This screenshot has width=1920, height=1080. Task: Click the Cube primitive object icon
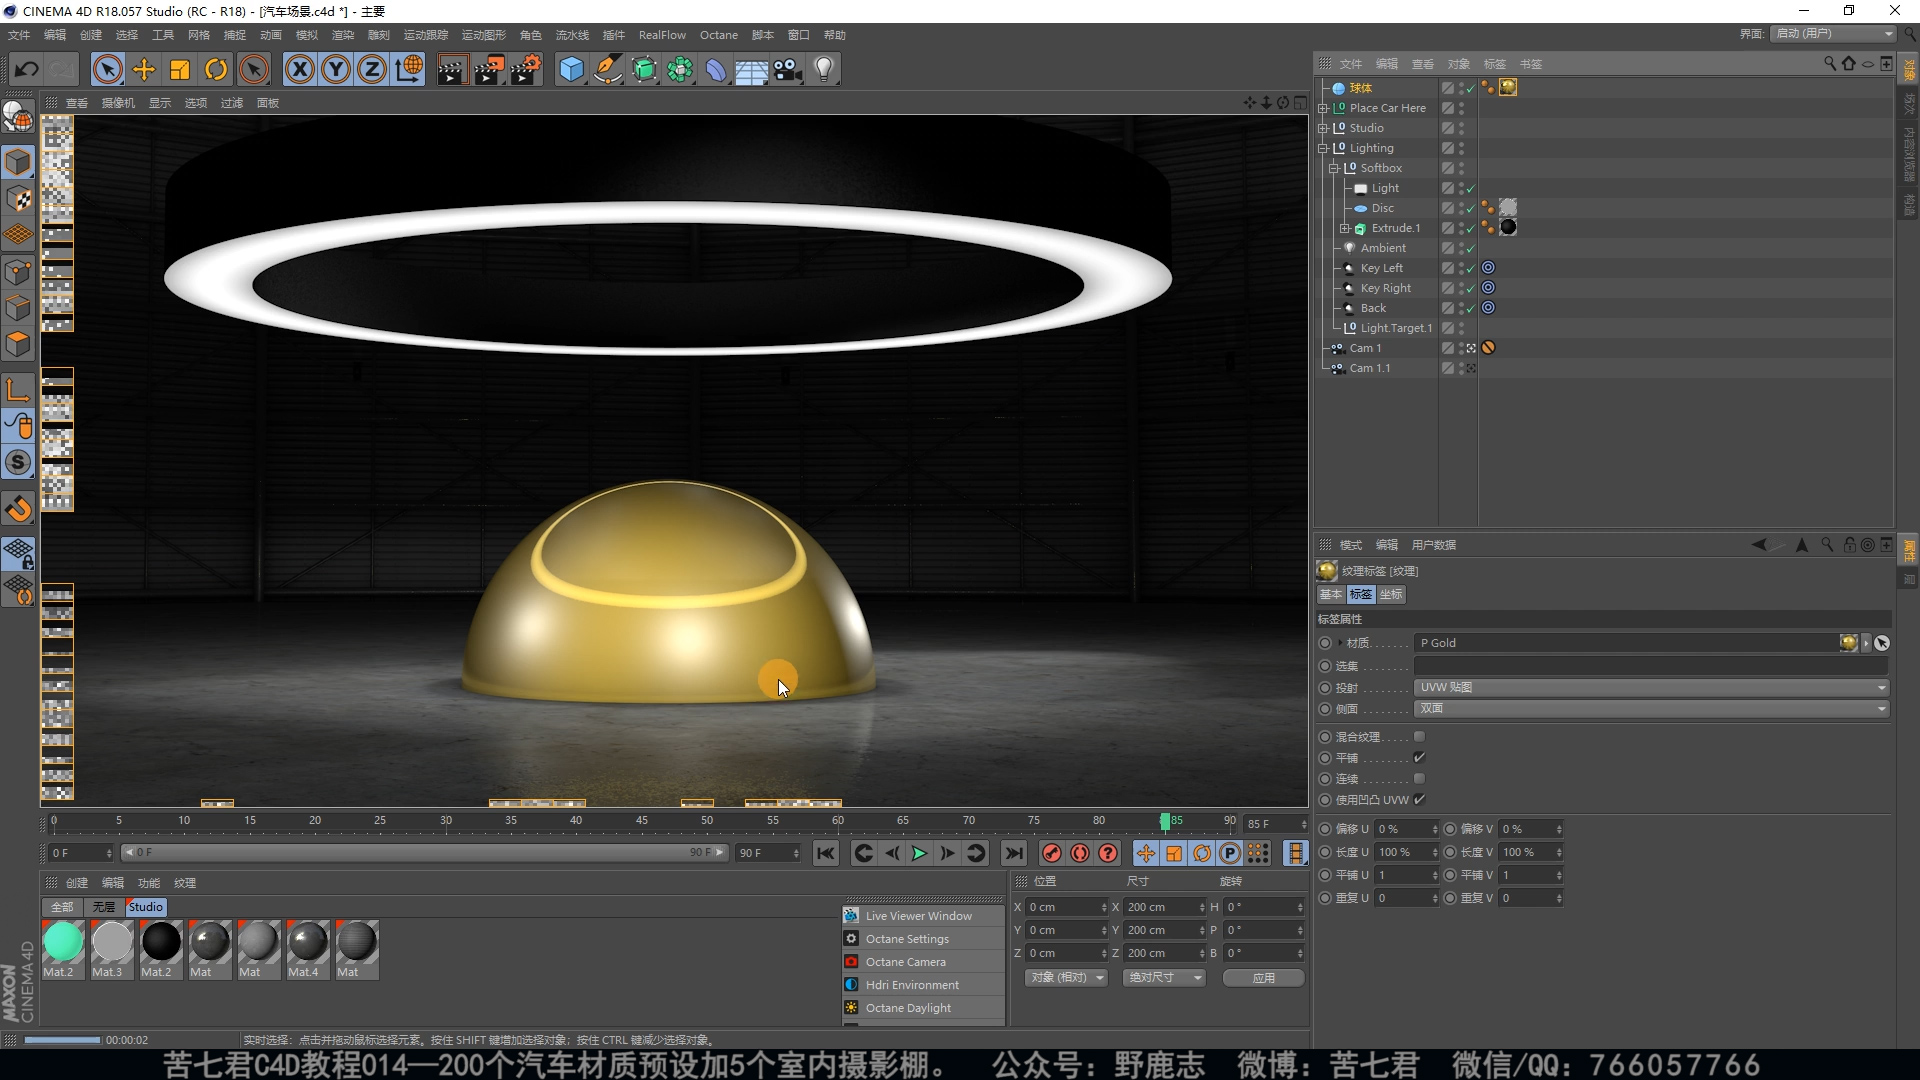[571, 69]
